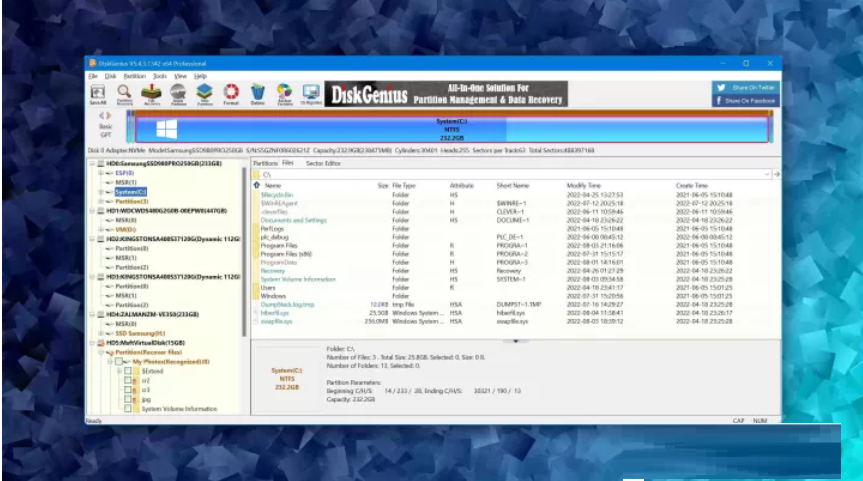This screenshot has height=481, width=863.
Task: Collapse the HD0 Samsung SSD node
Action: (x=92, y=163)
